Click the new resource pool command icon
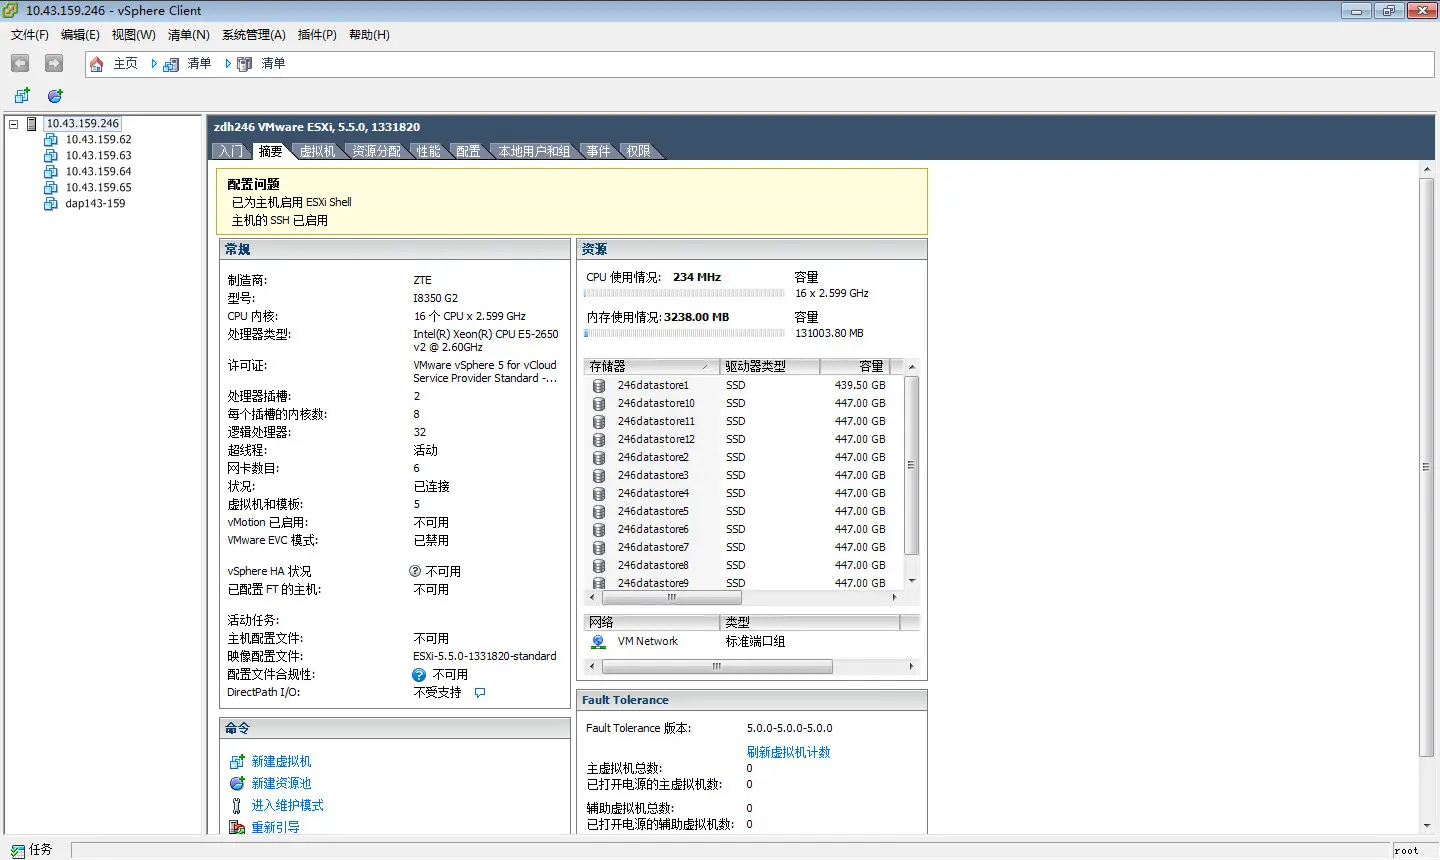 tap(237, 784)
